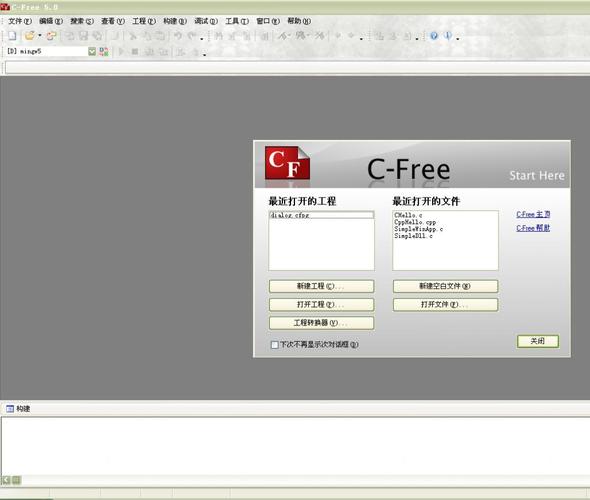Open the C-Free 帮助 link
This screenshot has width=590, height=500.
[533, 228]
